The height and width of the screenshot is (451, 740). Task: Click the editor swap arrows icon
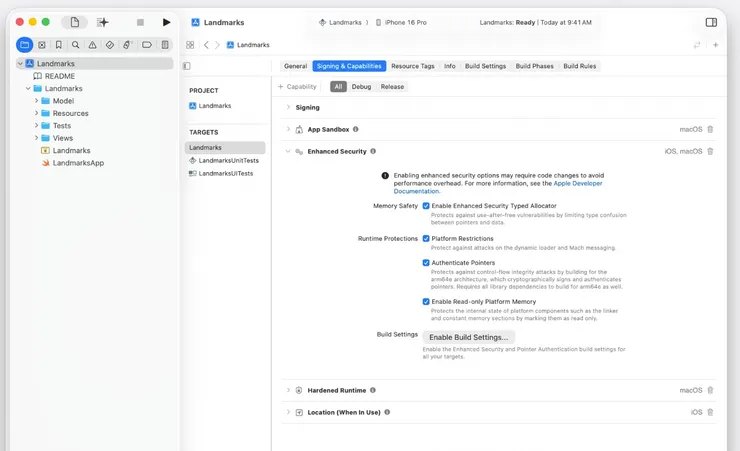[x=697, y=45]
